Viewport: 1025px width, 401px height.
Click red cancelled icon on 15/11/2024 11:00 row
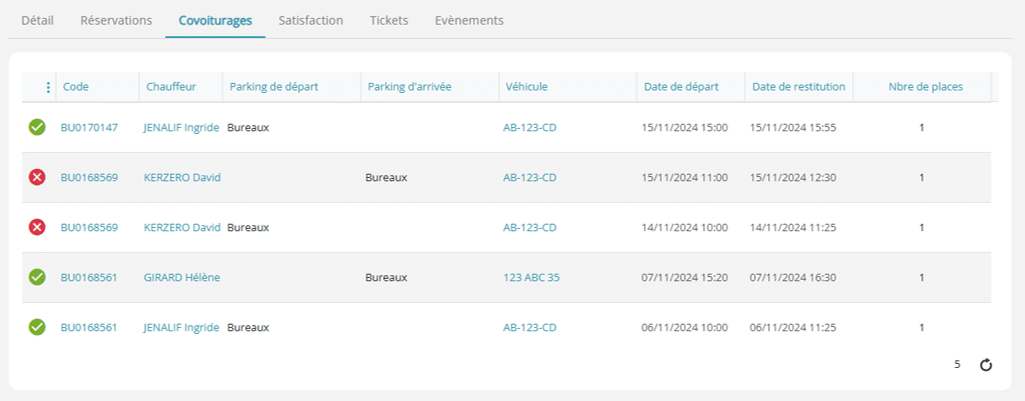[x=37, y=177]
